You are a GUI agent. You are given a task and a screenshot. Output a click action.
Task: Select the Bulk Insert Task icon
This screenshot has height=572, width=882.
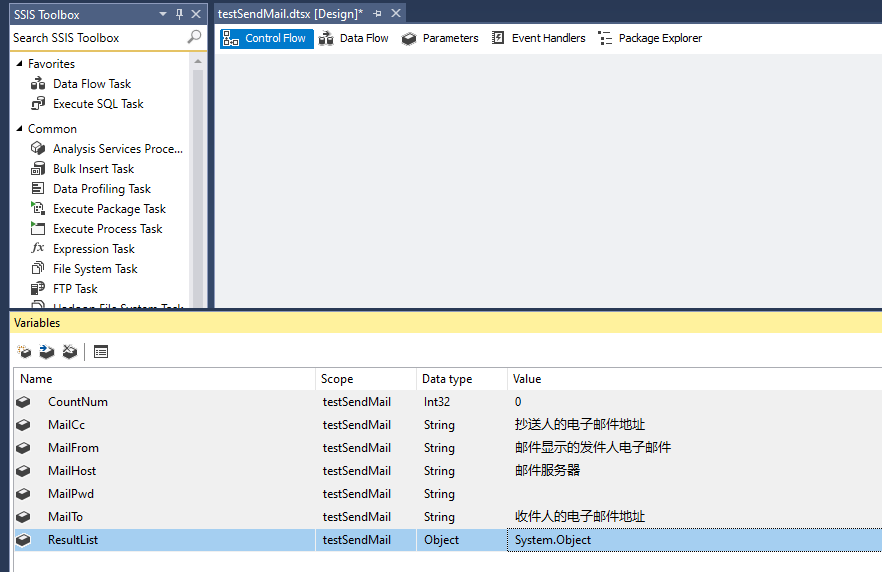pyautogui.click(x=38, y=169)
